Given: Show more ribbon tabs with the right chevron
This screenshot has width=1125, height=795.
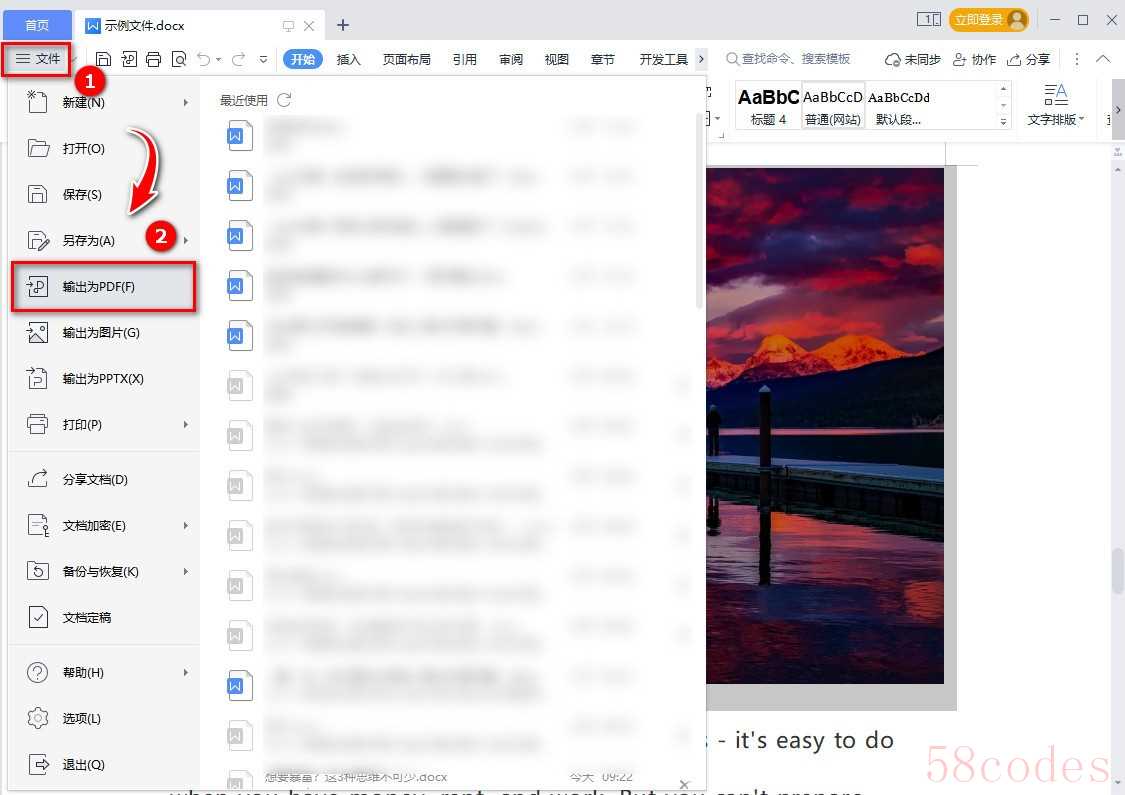Looking at the screenshot, I should [701, 59].
